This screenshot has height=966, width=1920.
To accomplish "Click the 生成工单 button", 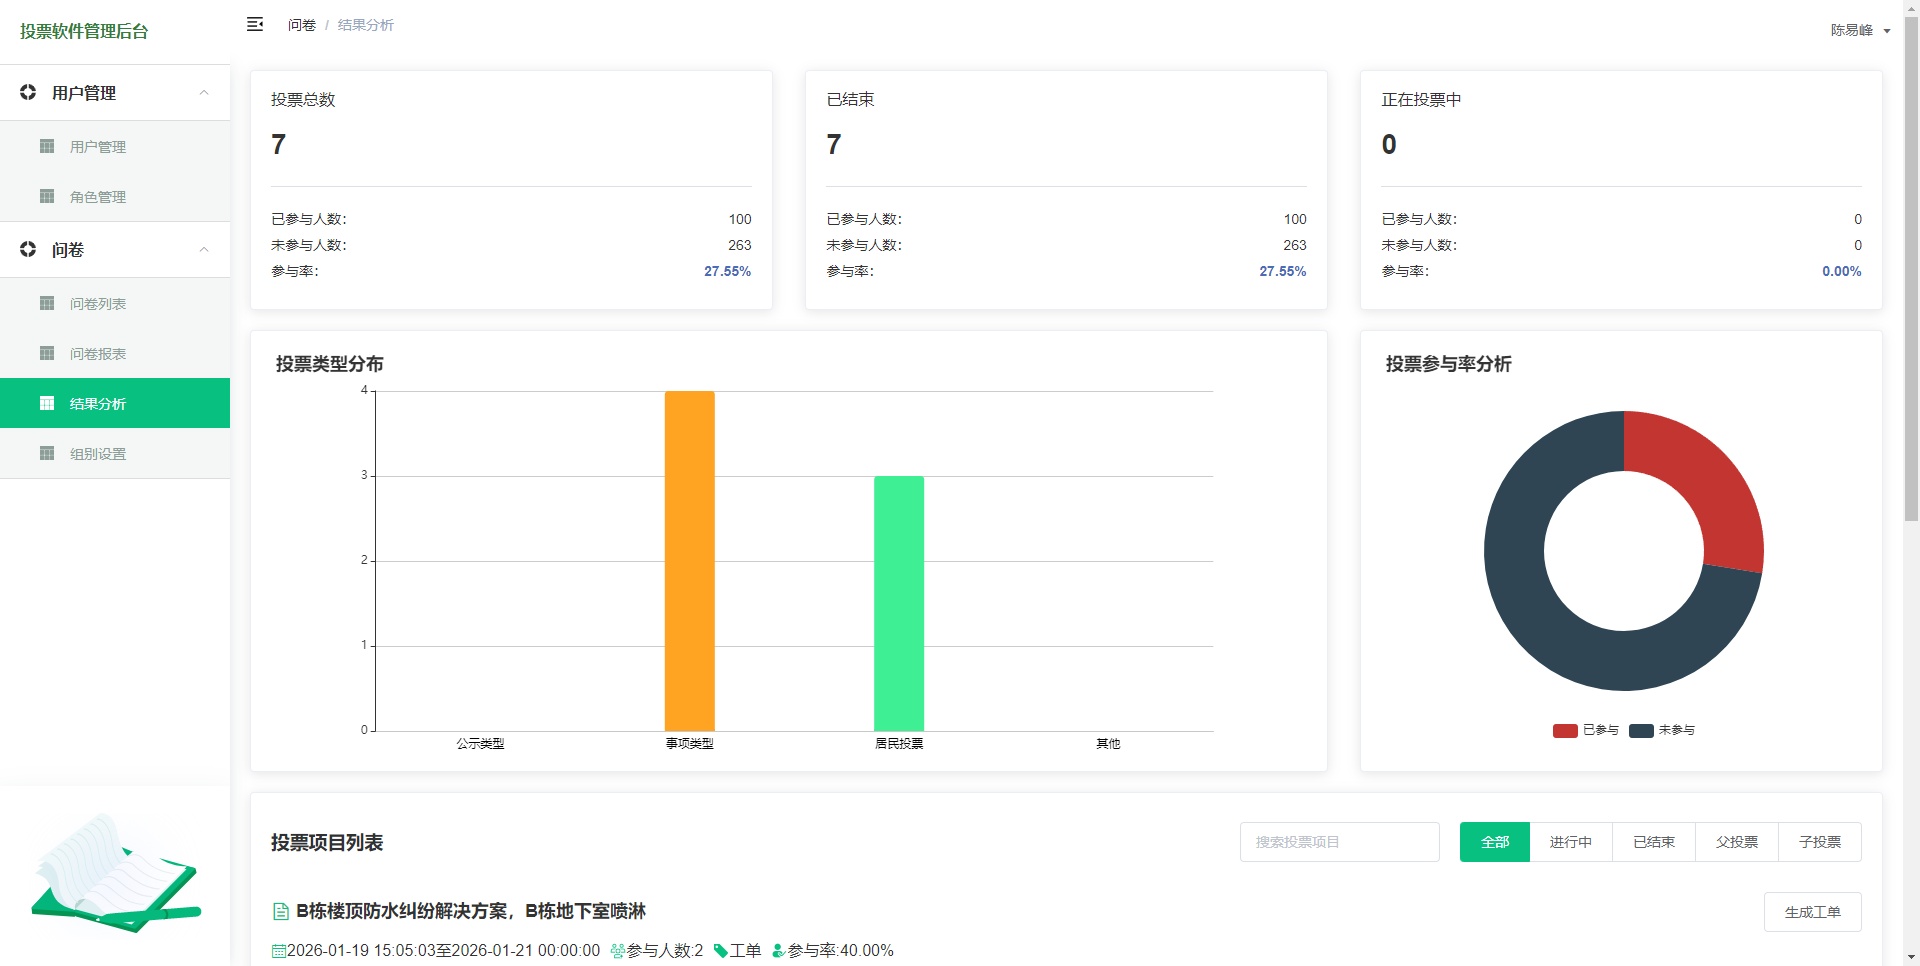I will [1812, 912].
